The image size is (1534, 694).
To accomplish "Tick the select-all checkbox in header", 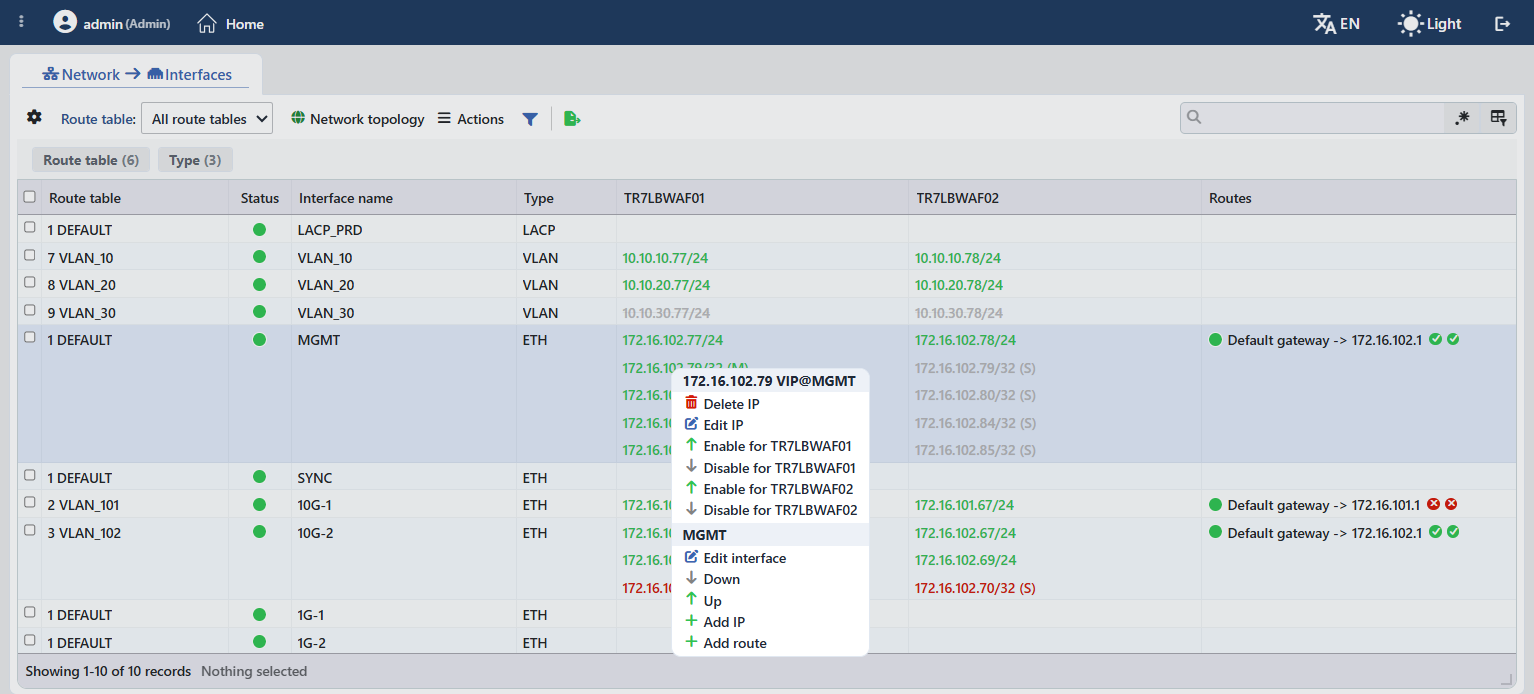I will (29, 197).
